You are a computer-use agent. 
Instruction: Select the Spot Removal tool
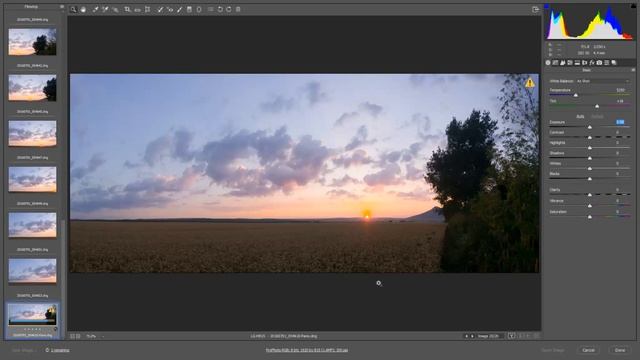(x=160, y=9)
